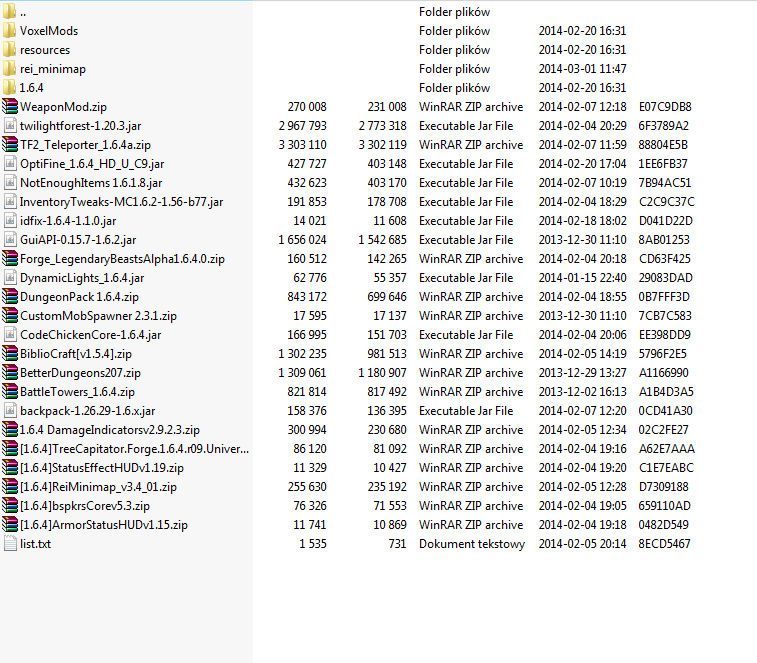This screenshot has height=663, width=757.
Task: Click the archive icon of [1.6.4]bspkrsCorev5.3.zip
Action: (10, 506)
